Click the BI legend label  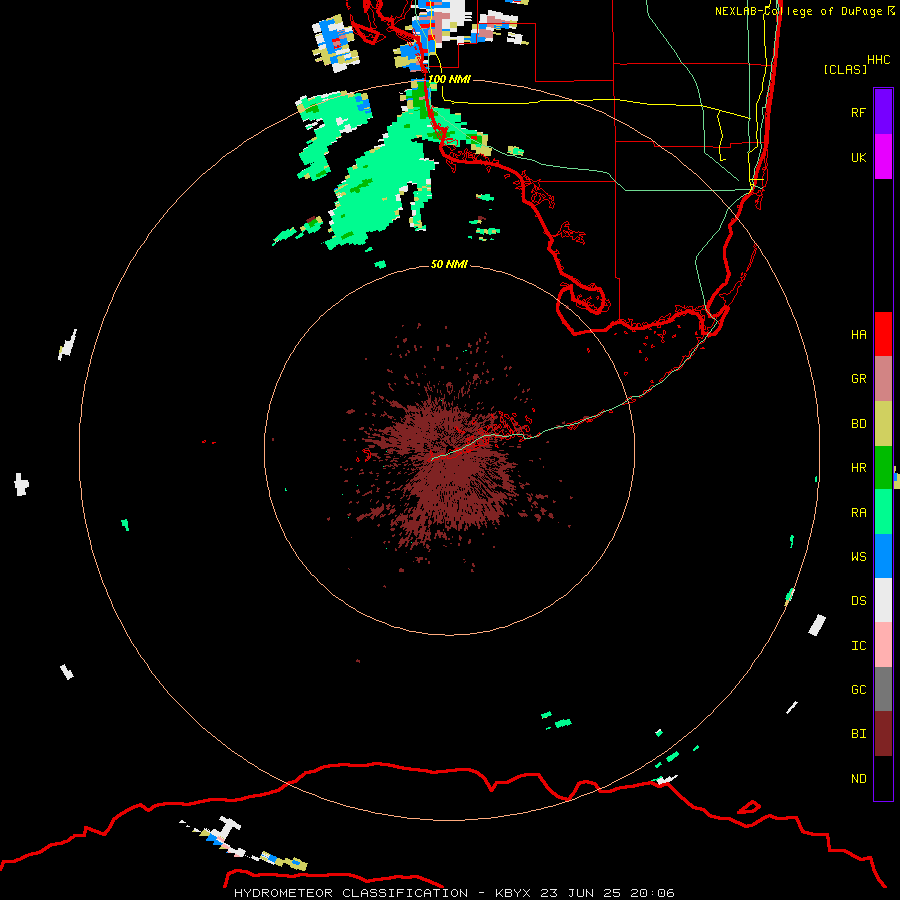(858, 734)
